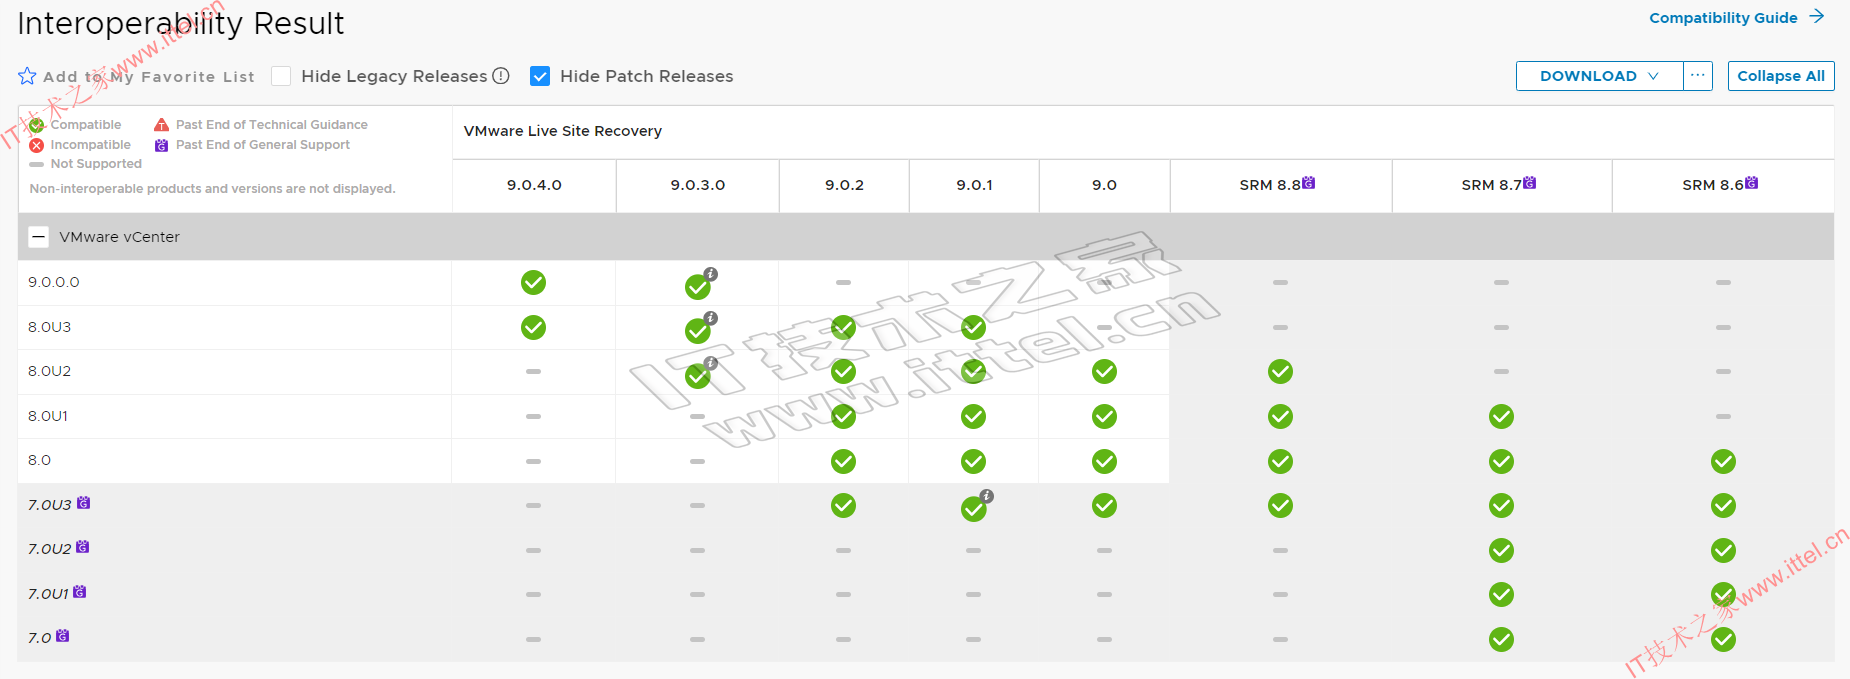
Task: Select the 9.0.2 version column header
Action: pyautogui.click(x=844, y=185)
